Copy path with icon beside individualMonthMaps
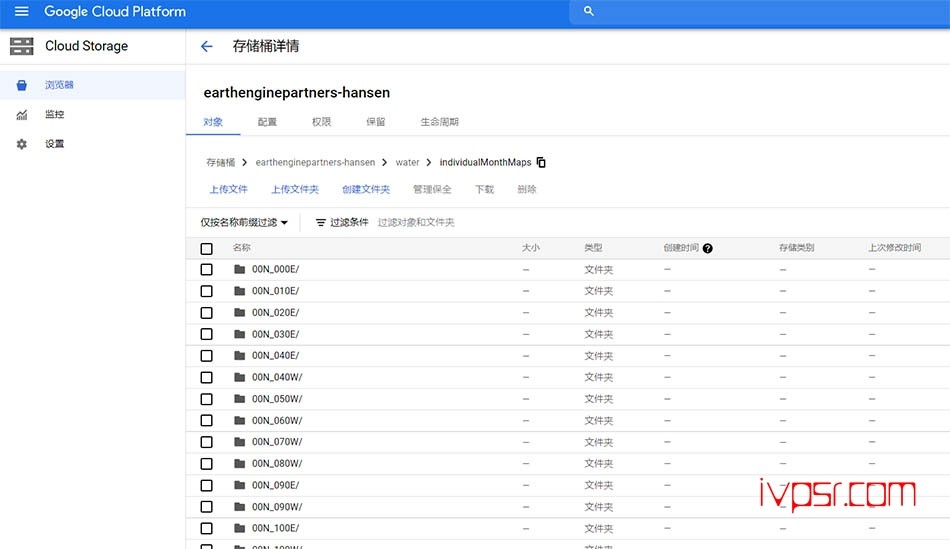 tap(541, 162)
